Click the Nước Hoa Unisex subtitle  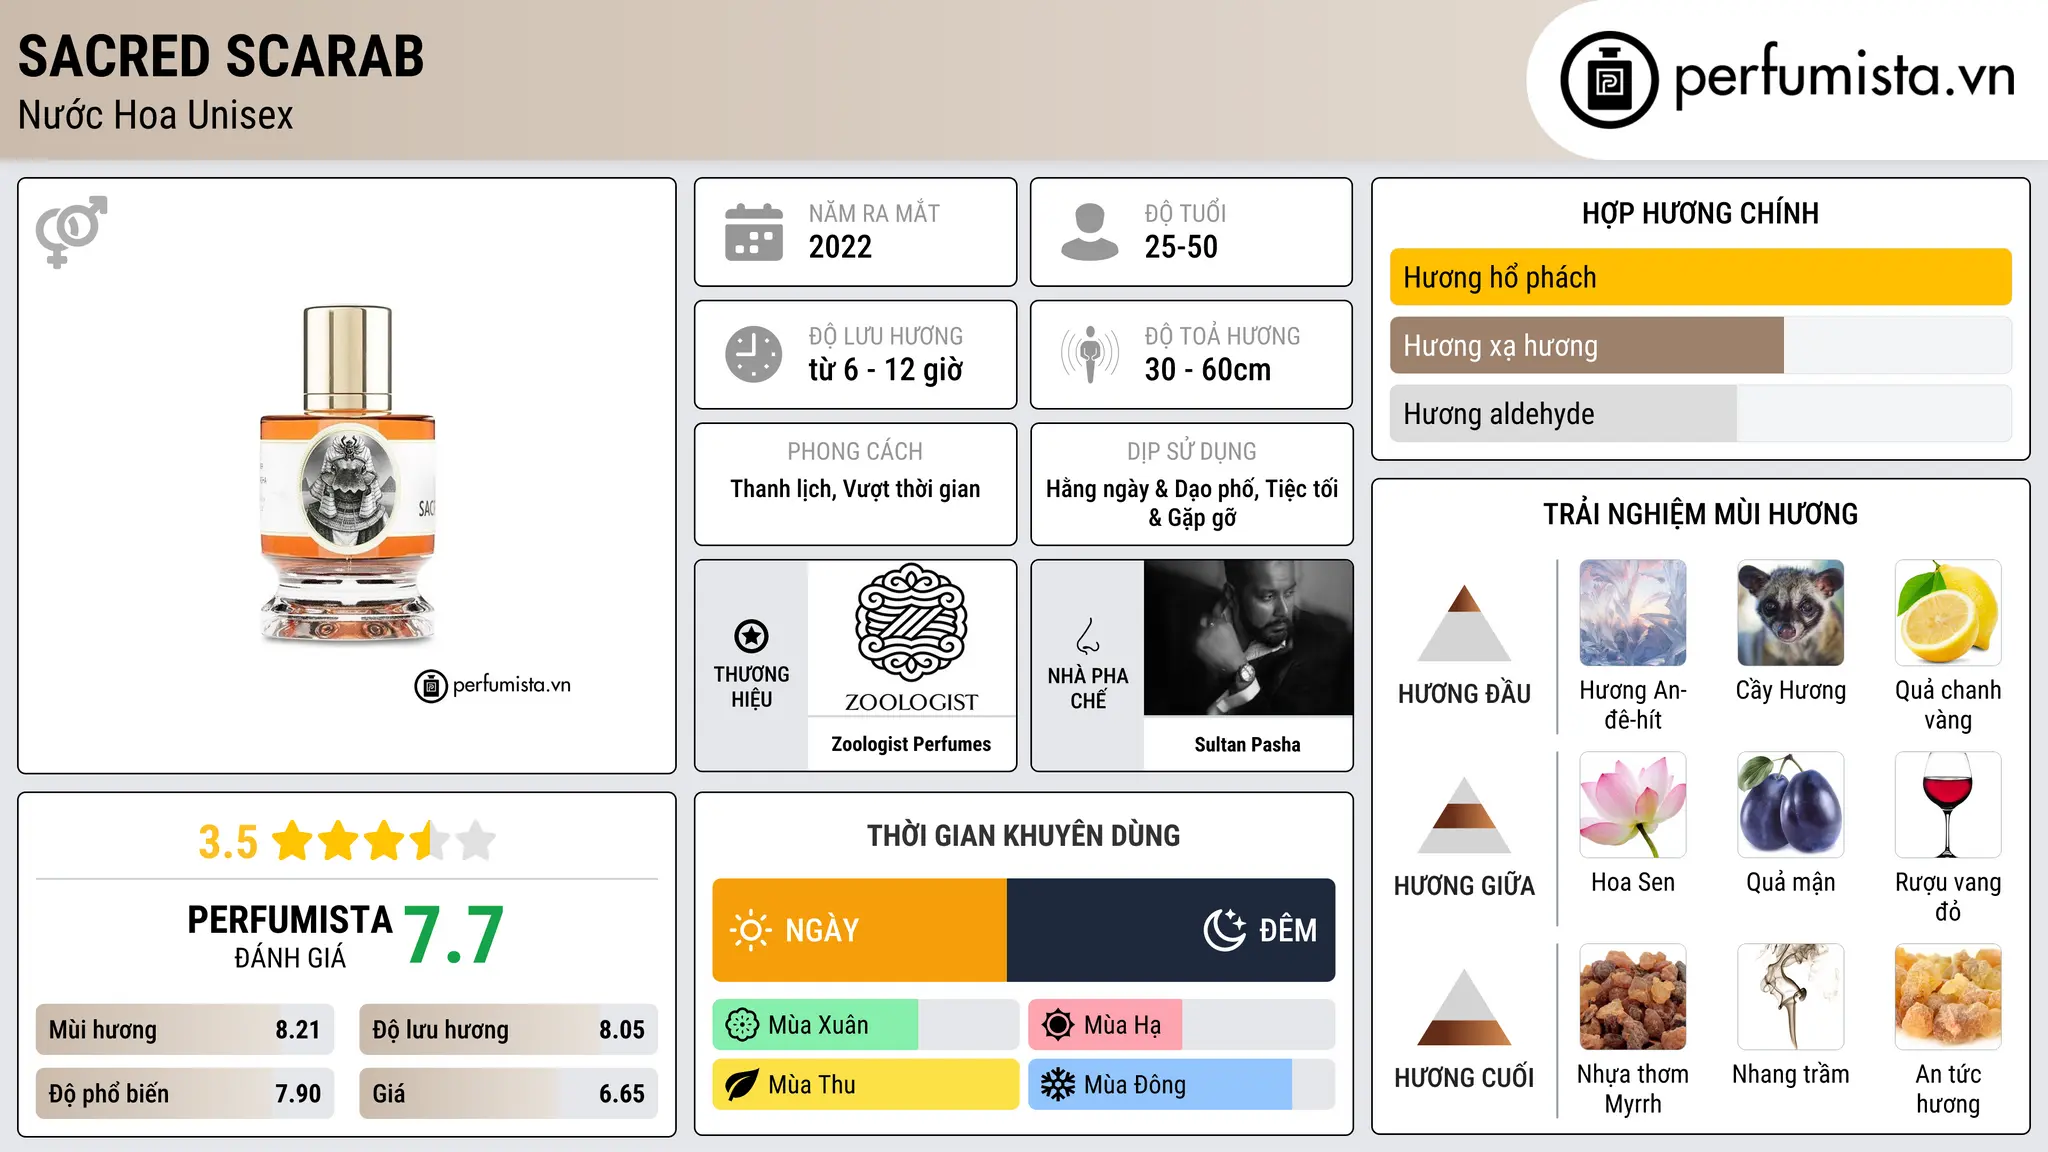click(156, 116)
